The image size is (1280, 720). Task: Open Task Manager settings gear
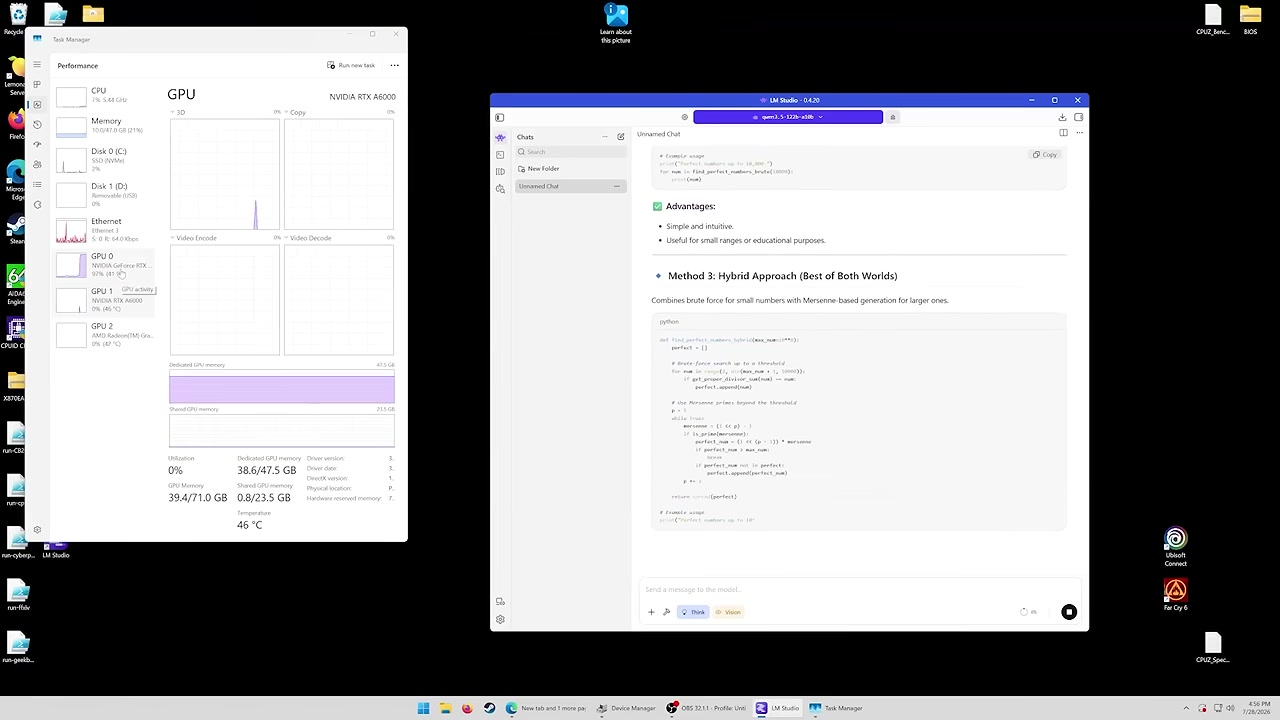(x=37, y=530)
